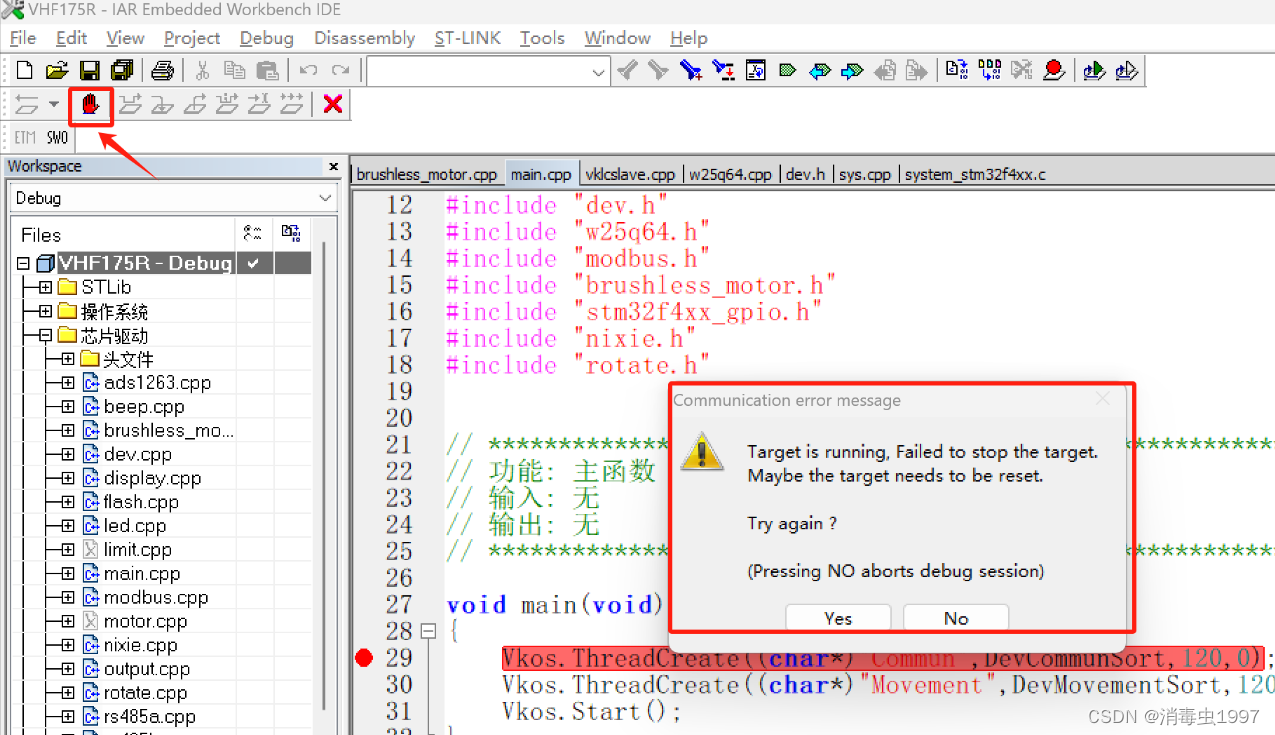Click inside the quick search input field
This screenshot has width=1275, height=735.
point(478,71)
